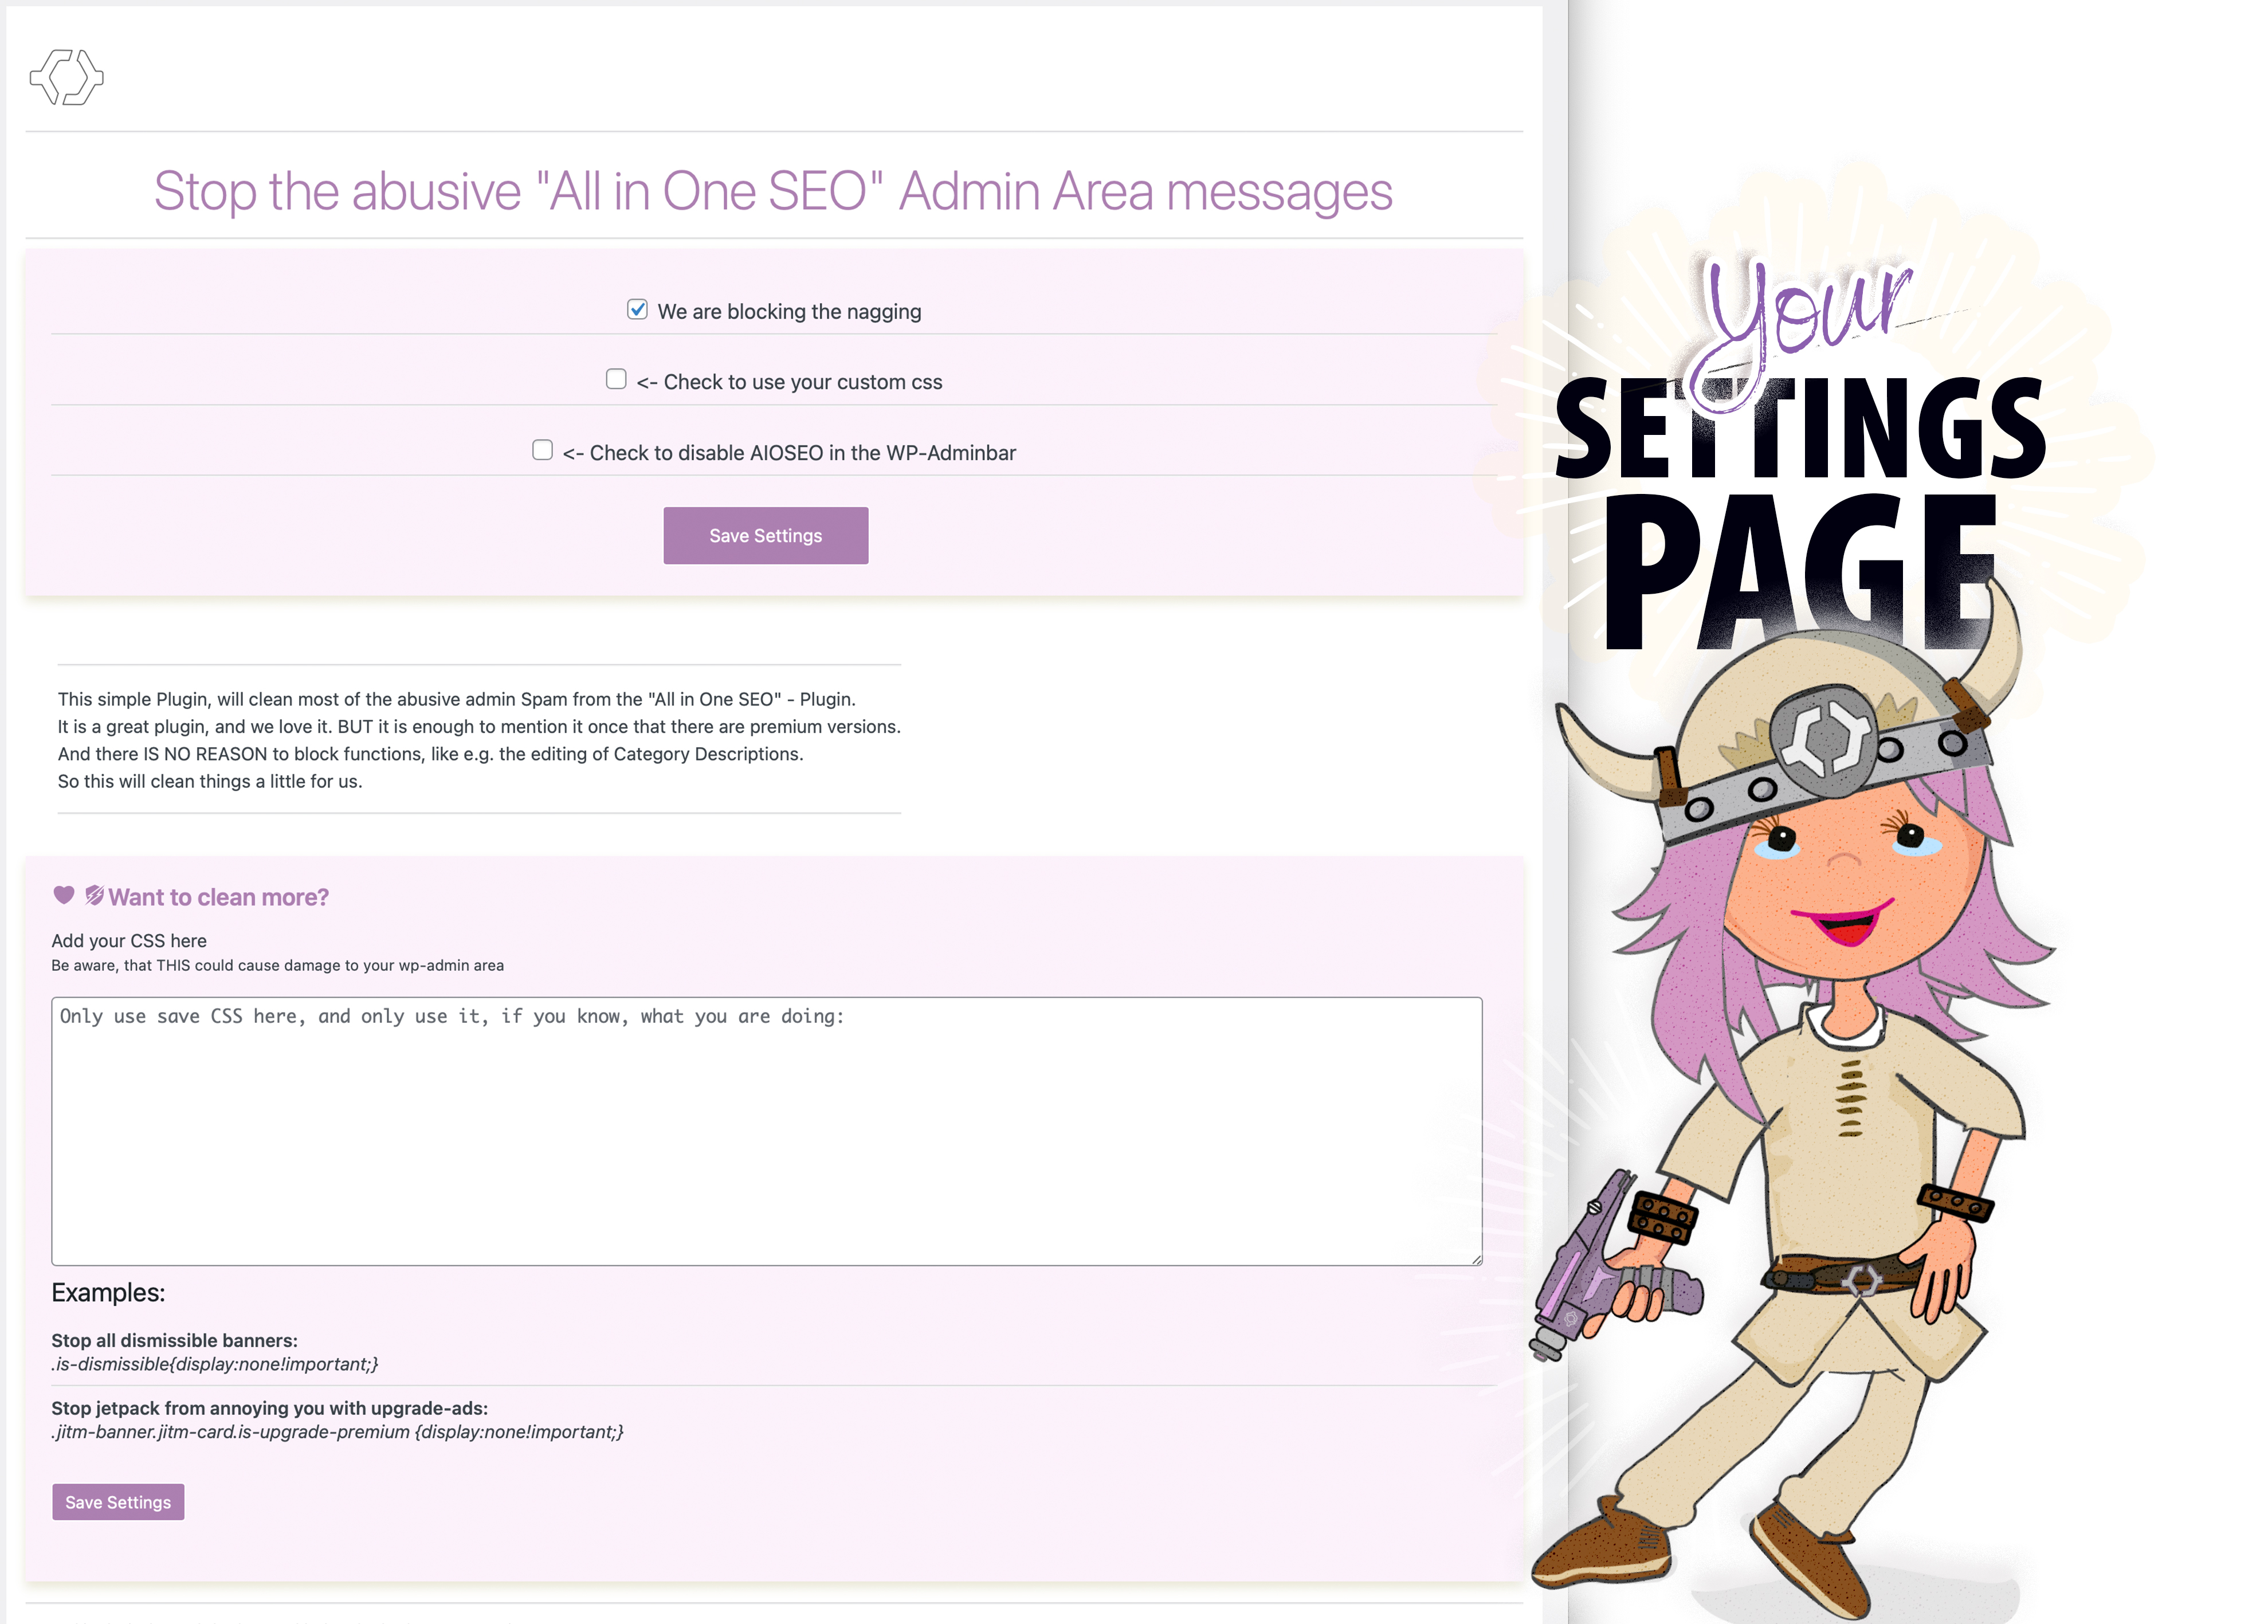Click the 'And there IS NO REASON' description line
The height and width of the screenshot is (1624, 2268).
(430, 754)
